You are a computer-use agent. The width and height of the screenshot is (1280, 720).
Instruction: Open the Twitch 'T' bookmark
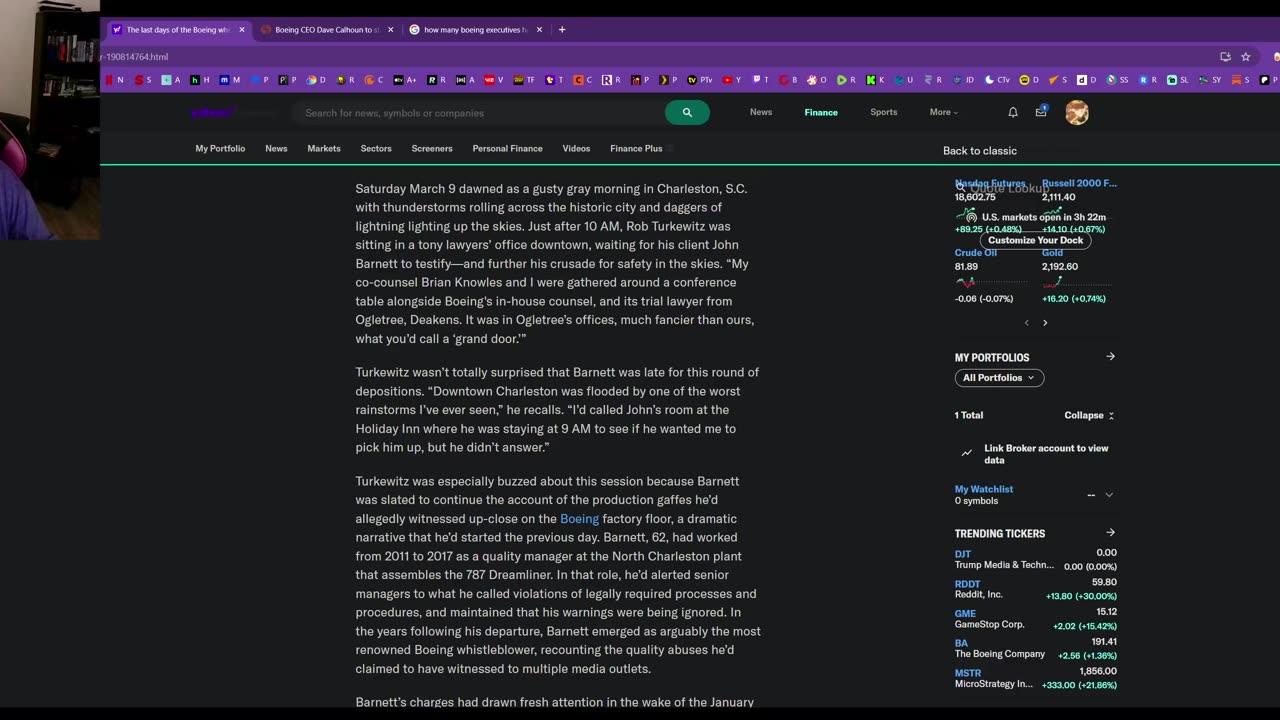pyautogui.click(x=761, y=80)
